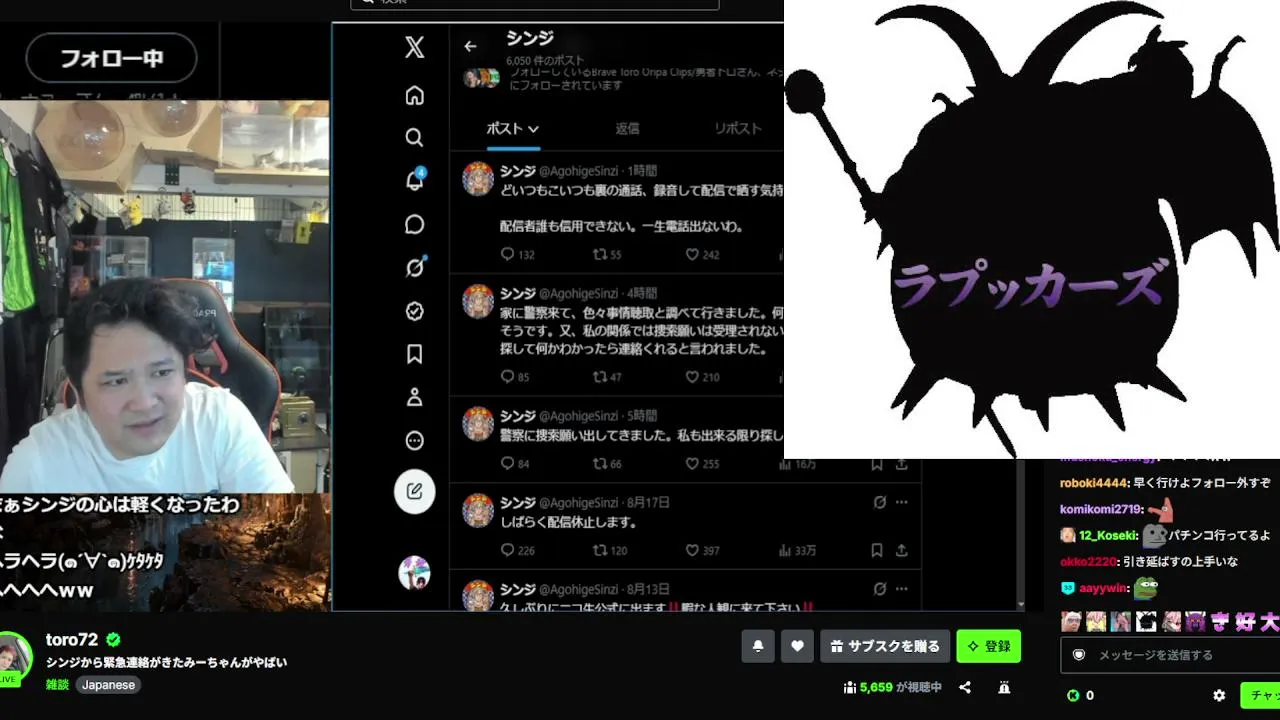Click Grok icon on 8月17日 post
Screen dimensions: 1280x720
point(879,502)
